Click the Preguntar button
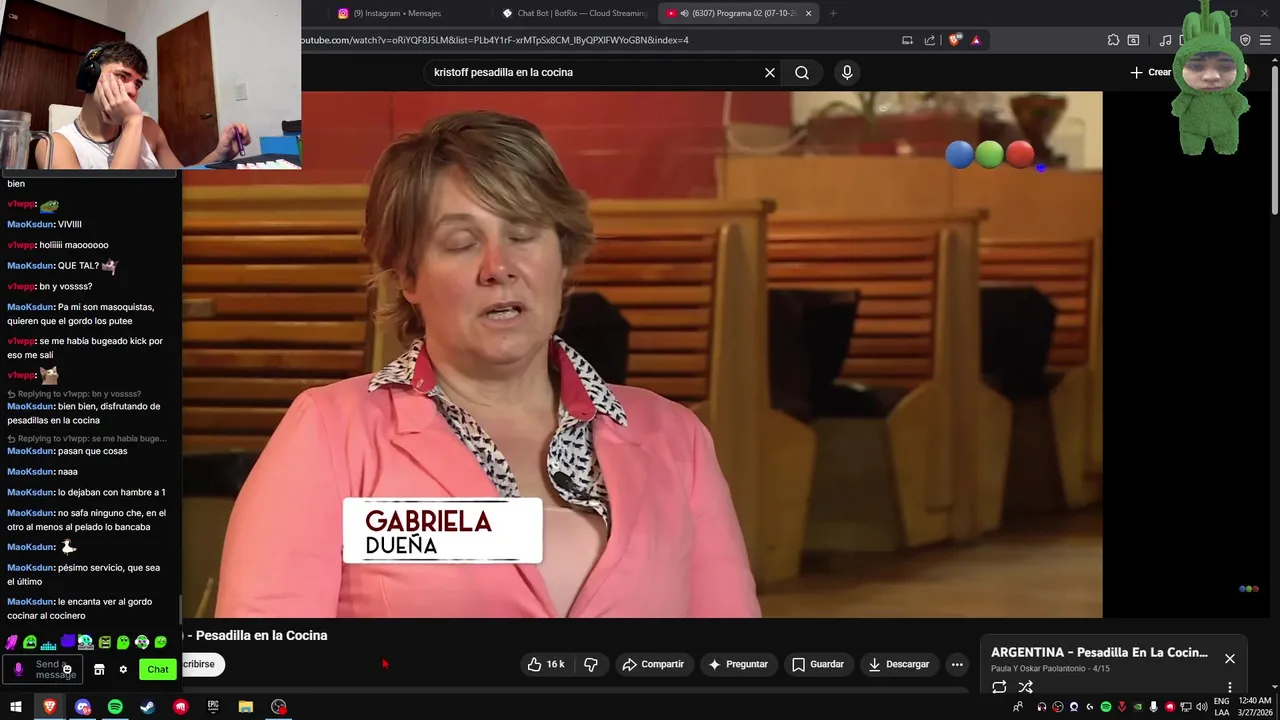1280x720 pixels. [738, 664]
